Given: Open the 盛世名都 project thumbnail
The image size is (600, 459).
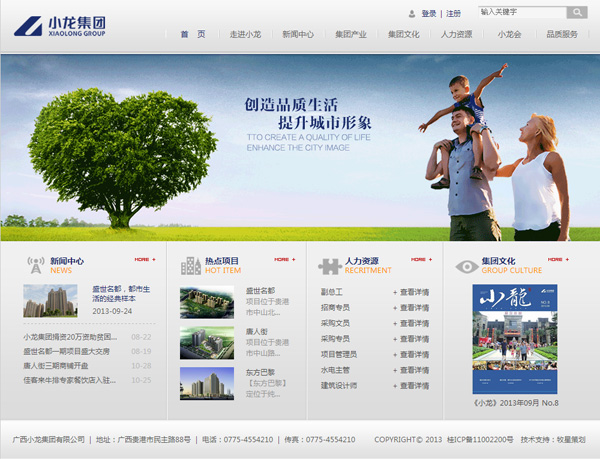Looking at the screenshot, I should click(x=207, y=302).
